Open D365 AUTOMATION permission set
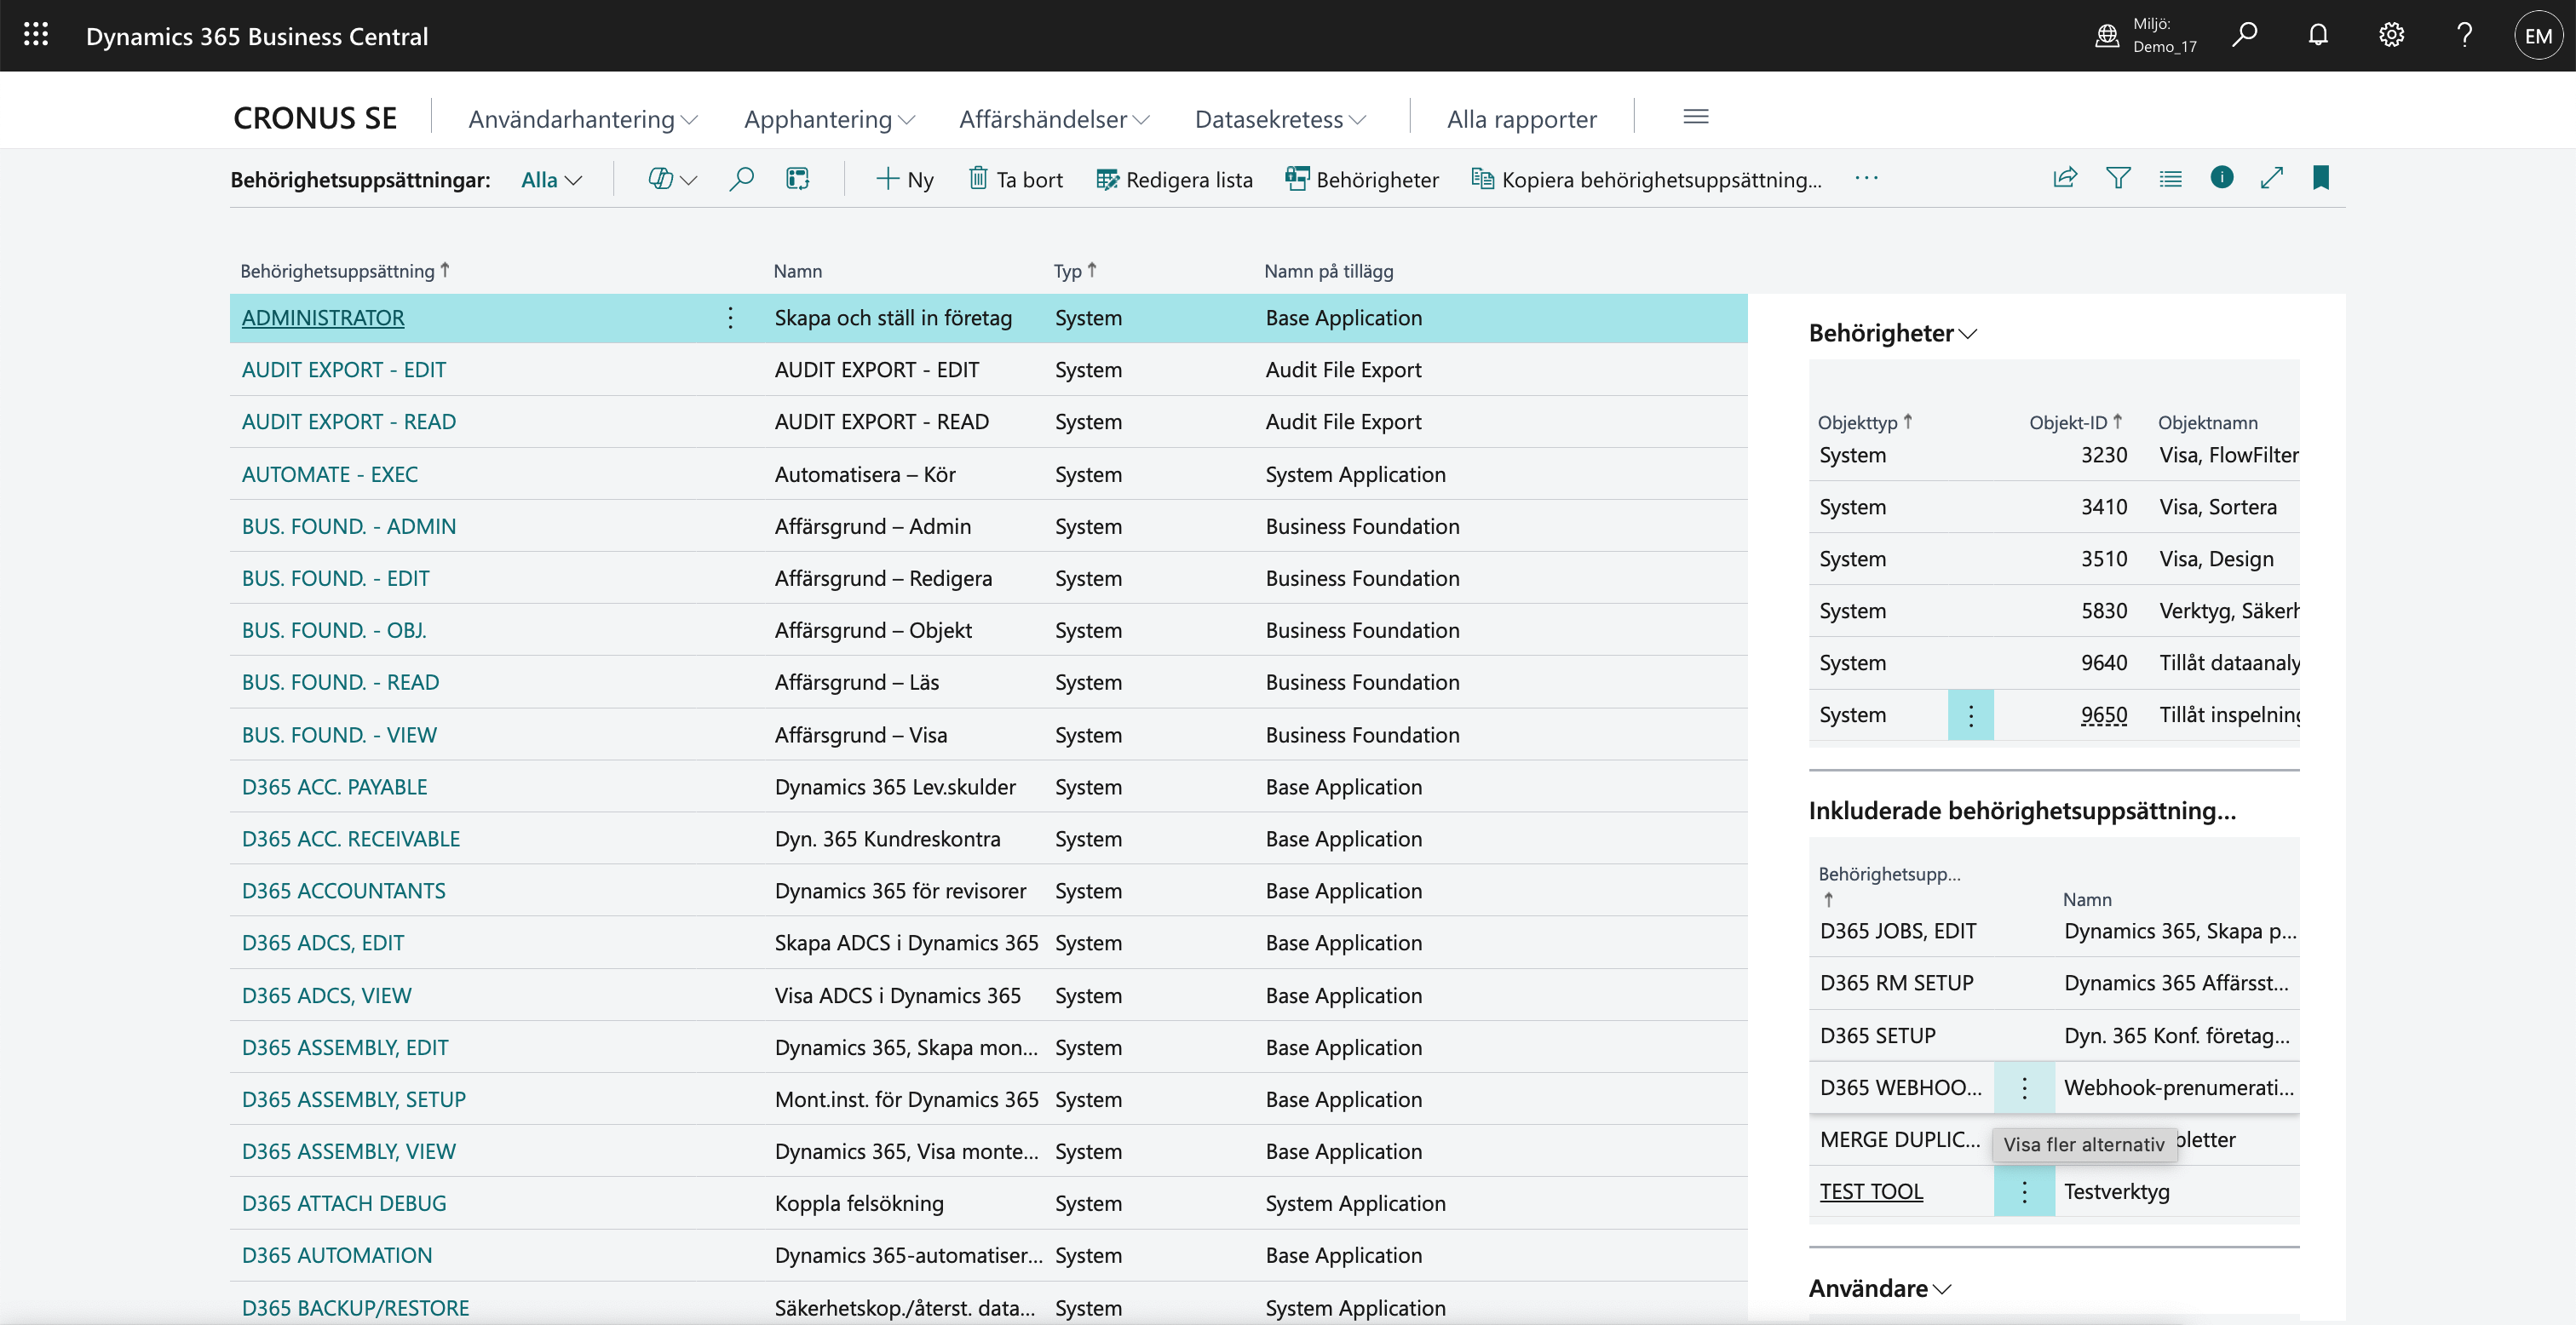The width and height of the screenshot is (2576, 1325). tap(337, 1255)
